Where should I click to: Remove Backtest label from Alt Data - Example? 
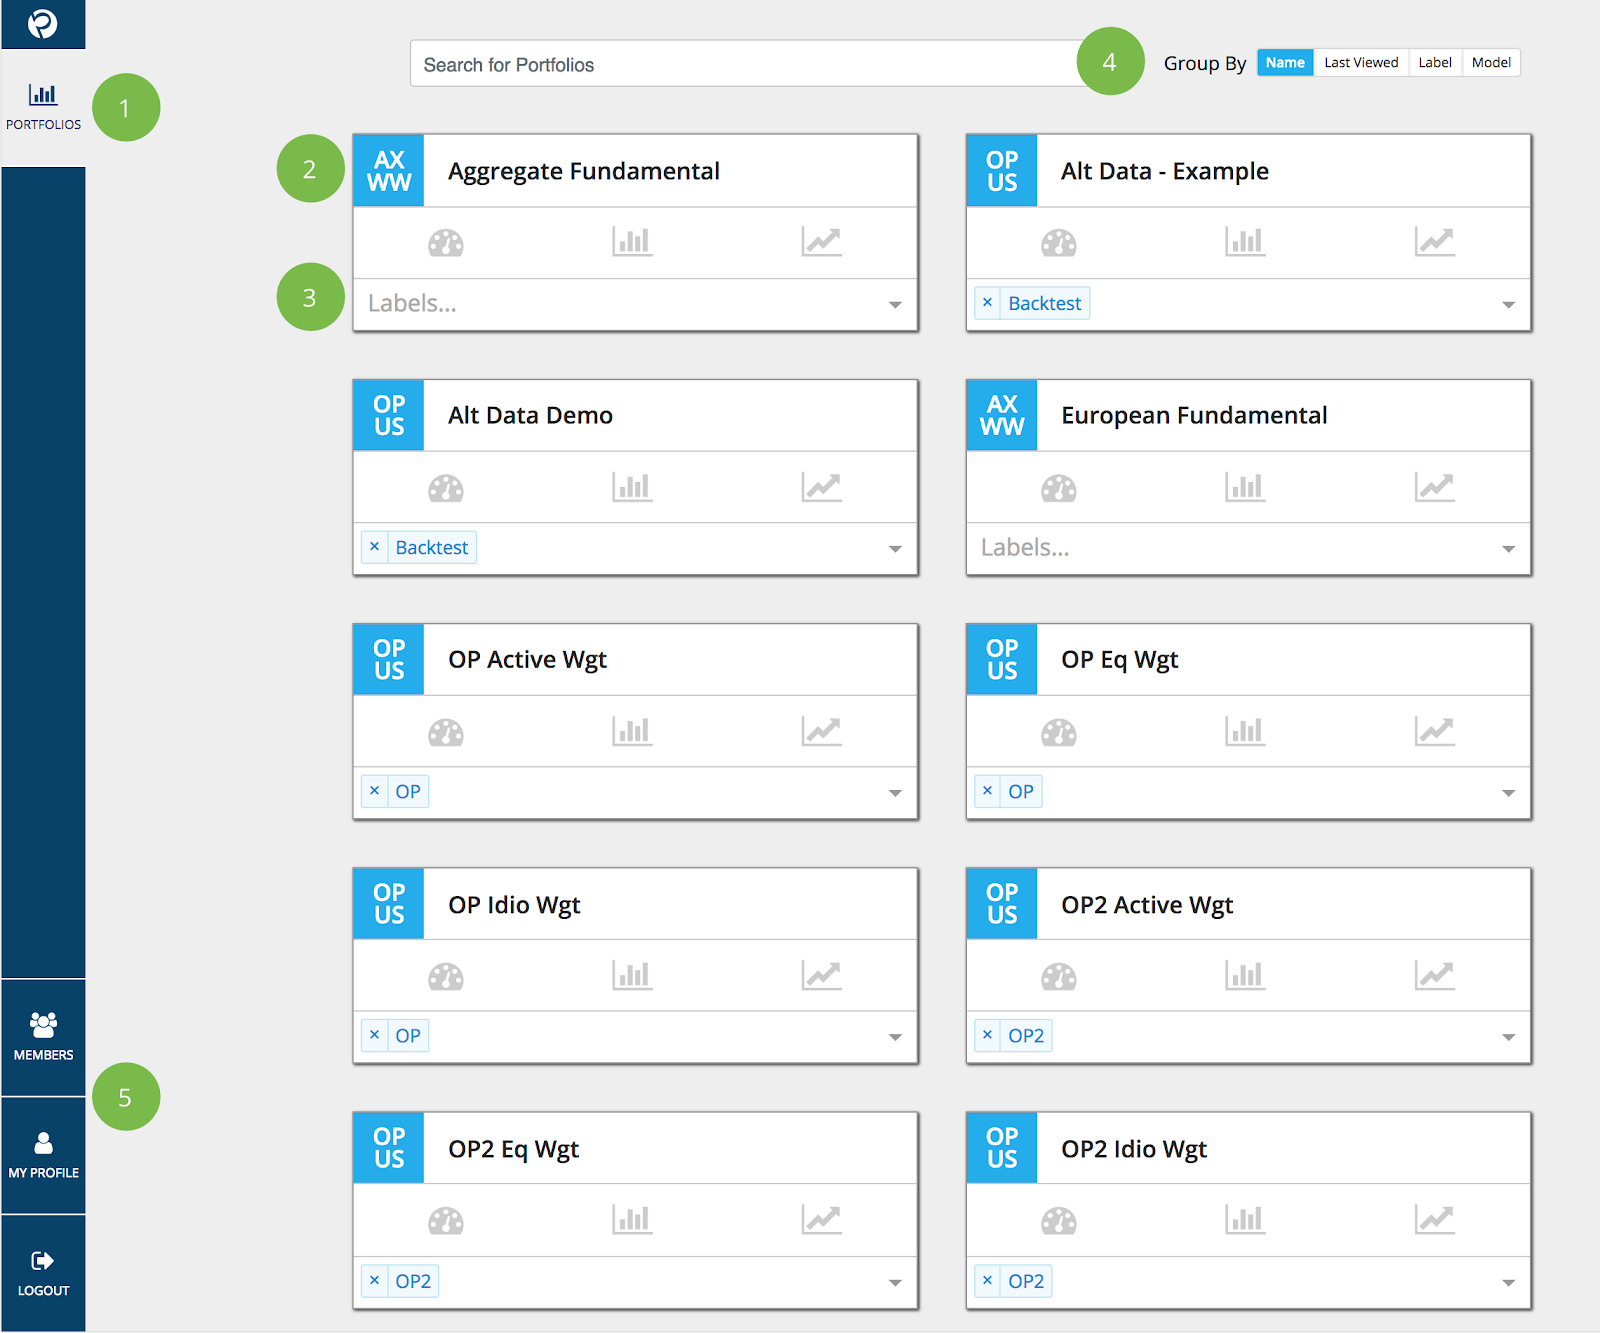[x=987, y=302]
